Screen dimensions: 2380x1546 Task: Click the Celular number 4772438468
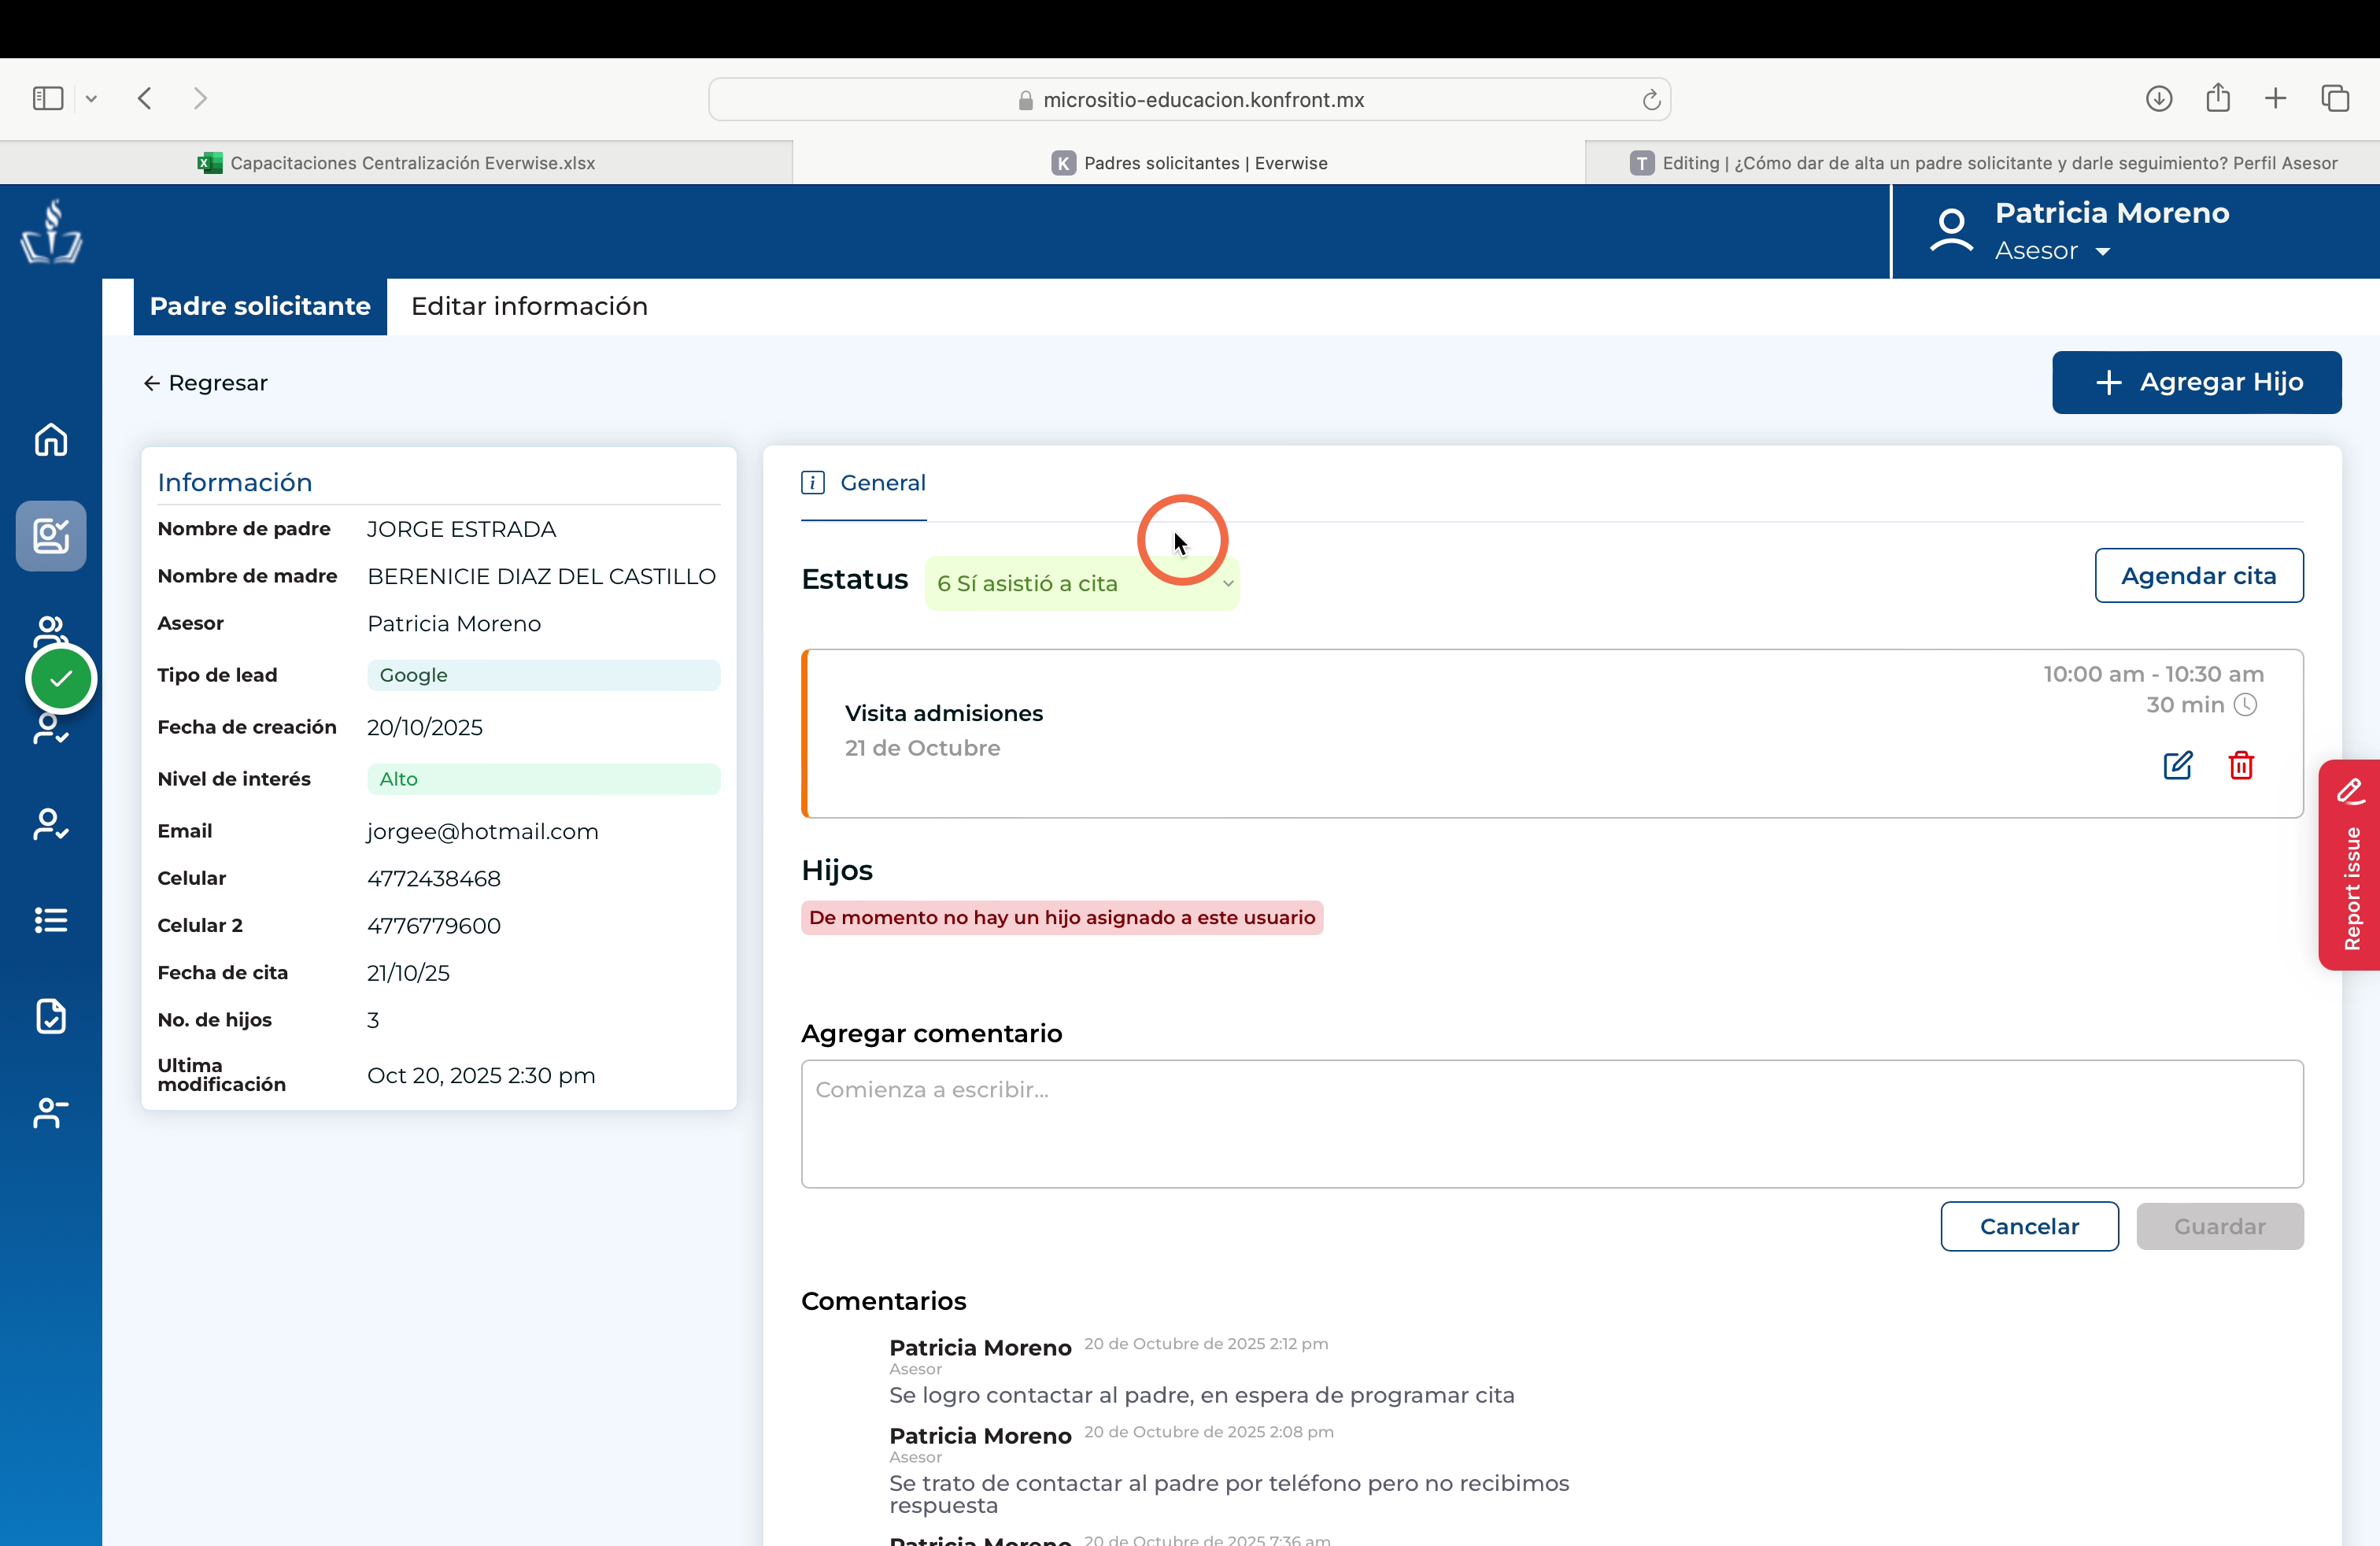pyautogui.click(x=433, y=878)
